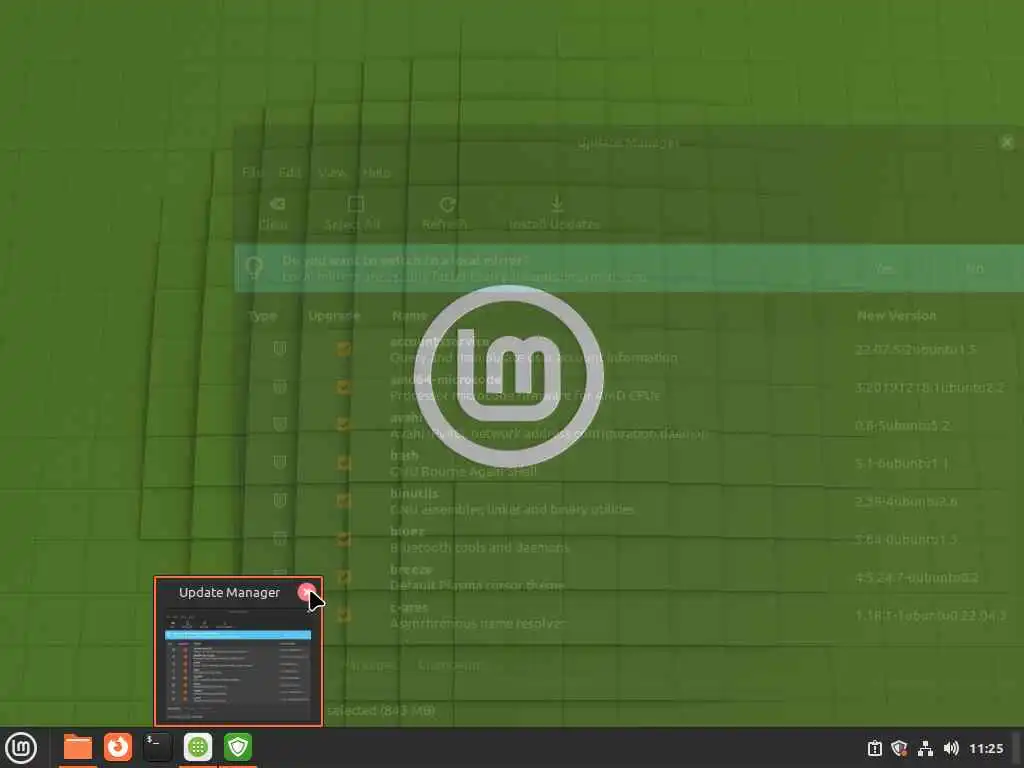Viewport: 1024px width, 768px height.
Task: Open Help menu in faded Update Manager
Action: (x=376, y=173)
